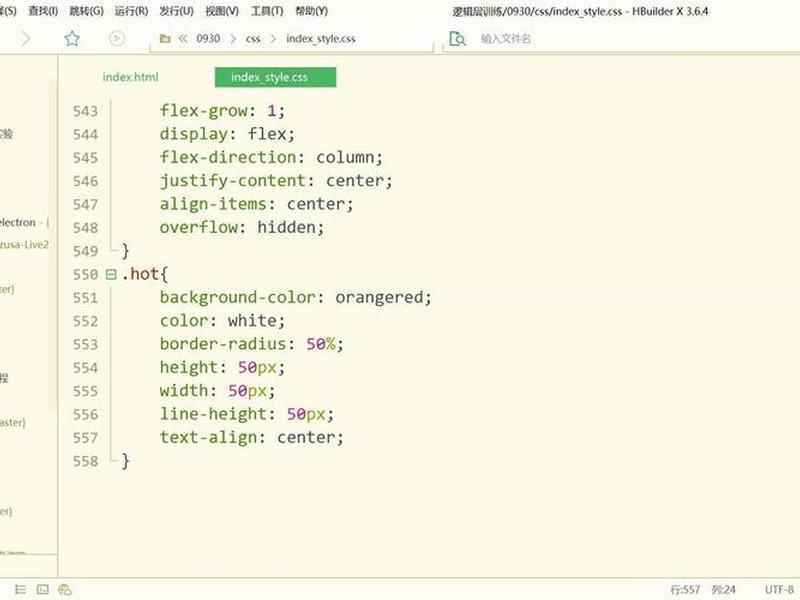Viewport: 800px width, 600px height.
Task: Click flex-direction property on line 545
Action: (228, 157)
